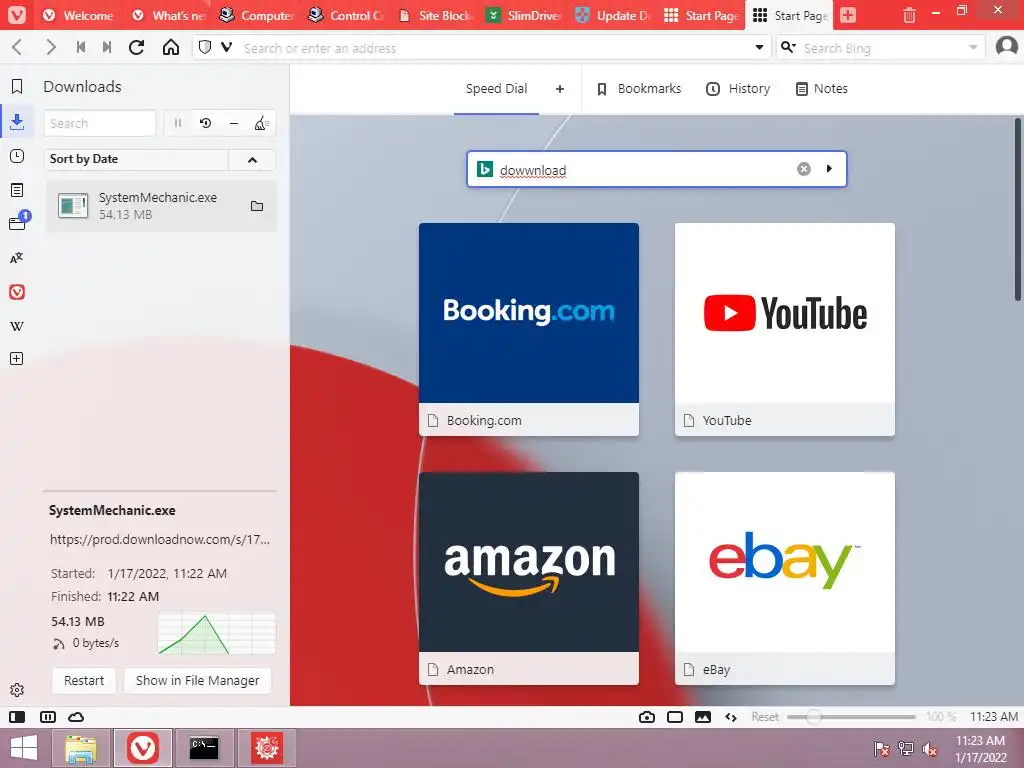Toggle images and animations setting
Viewport: 1024px width, 768px height.
[x=703, y=717]
